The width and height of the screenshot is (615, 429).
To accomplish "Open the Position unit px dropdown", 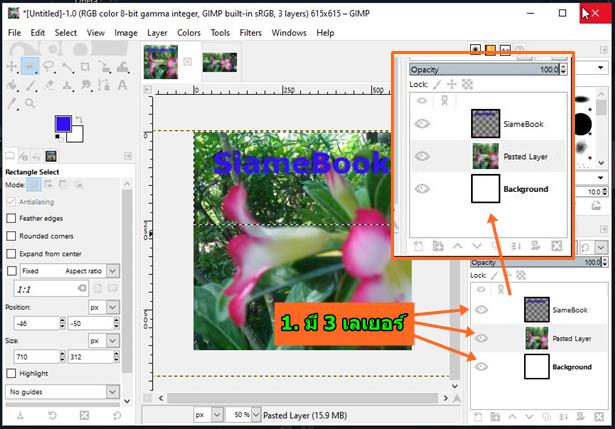I will (104, 307).
